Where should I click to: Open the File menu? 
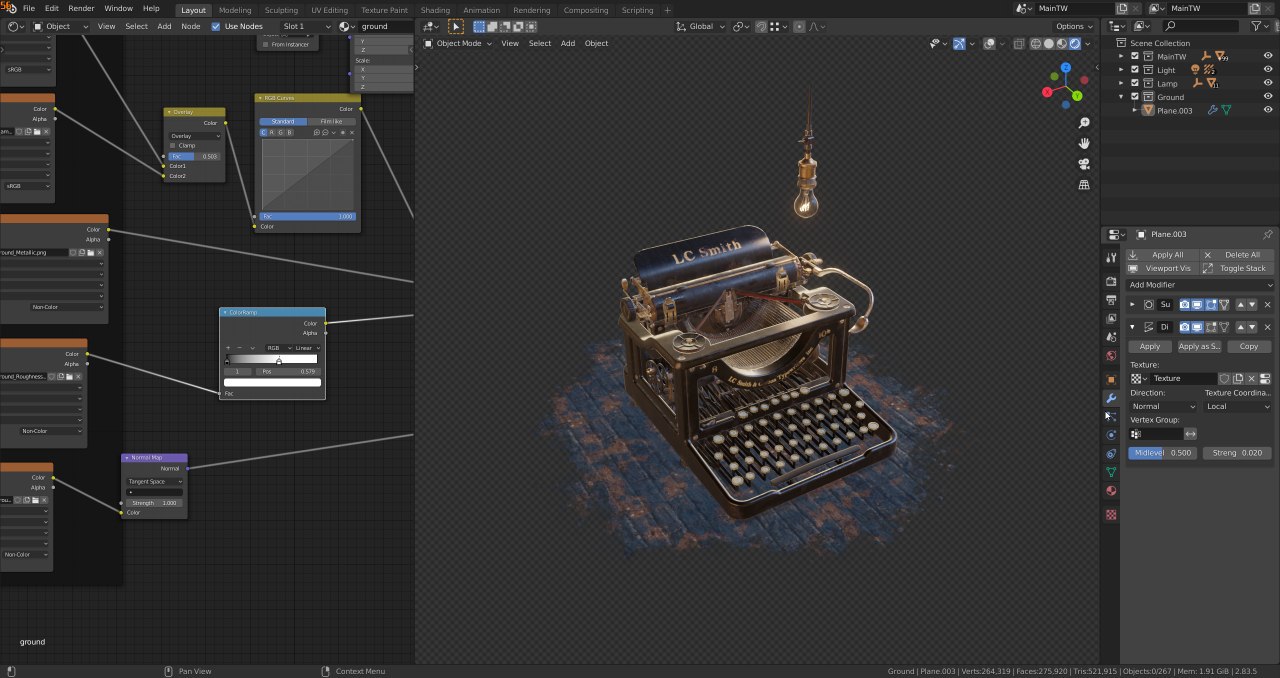coord(29,8)
